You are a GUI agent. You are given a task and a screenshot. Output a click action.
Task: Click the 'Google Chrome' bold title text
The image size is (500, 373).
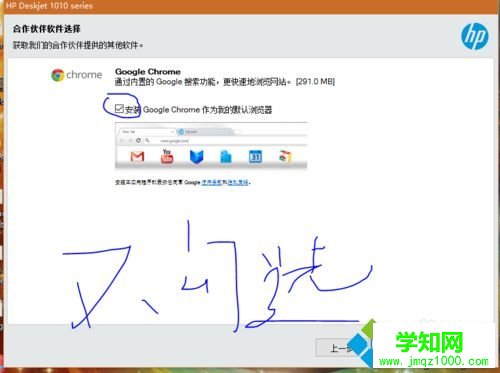point(148,72)
